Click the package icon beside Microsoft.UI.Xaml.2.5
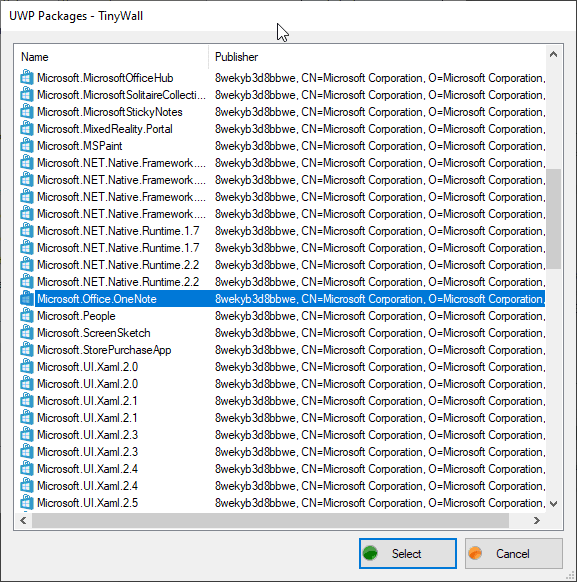The width and height of the screenshot is (577, 582). click(x=26, y=503)
